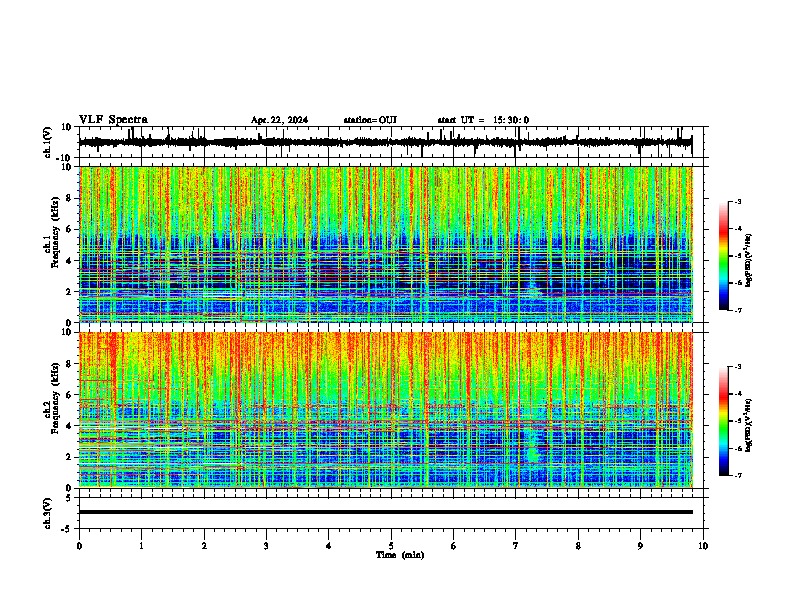Click the 'ch.3(V)' axis label
This screenshot has width=792, height=612.
tap(48, 513)
